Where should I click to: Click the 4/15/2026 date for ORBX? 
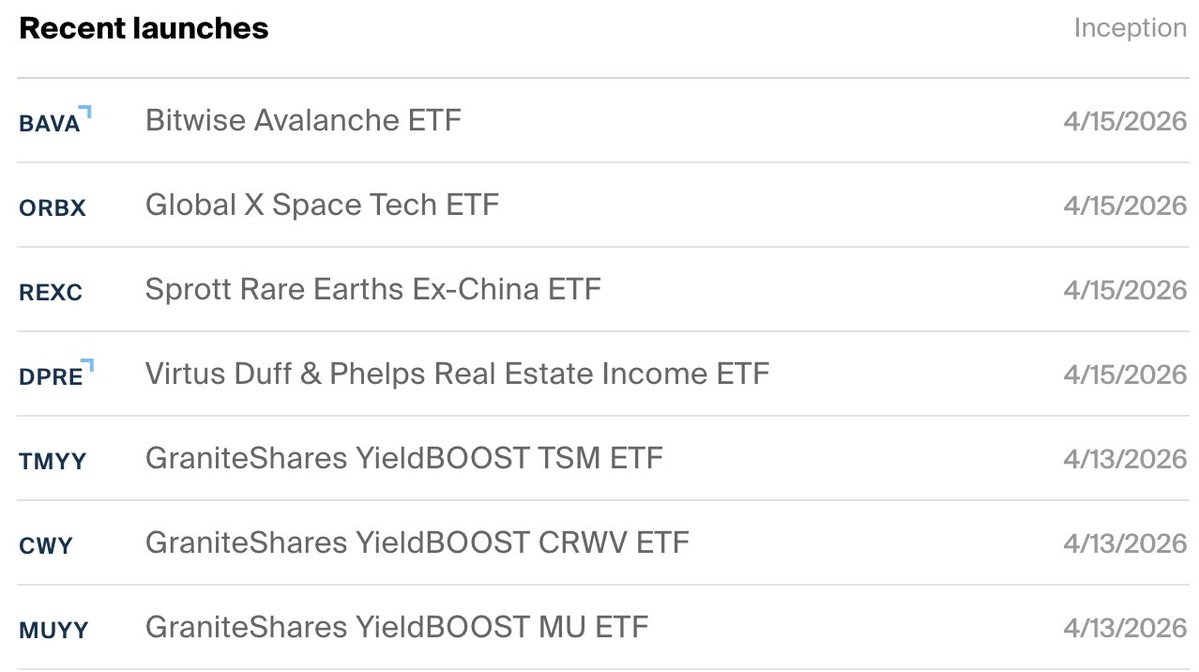pos(1125,206)
